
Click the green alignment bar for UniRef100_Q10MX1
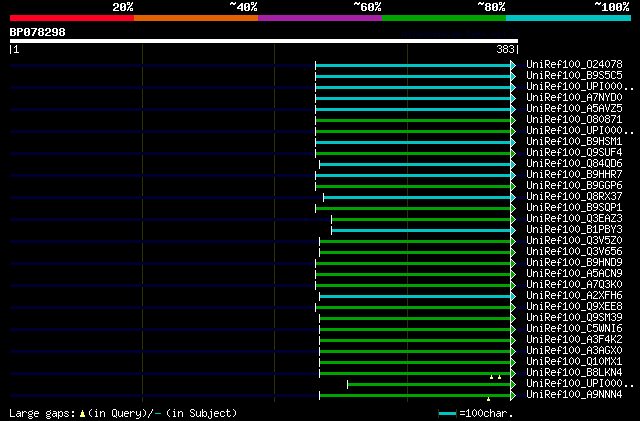415,363
